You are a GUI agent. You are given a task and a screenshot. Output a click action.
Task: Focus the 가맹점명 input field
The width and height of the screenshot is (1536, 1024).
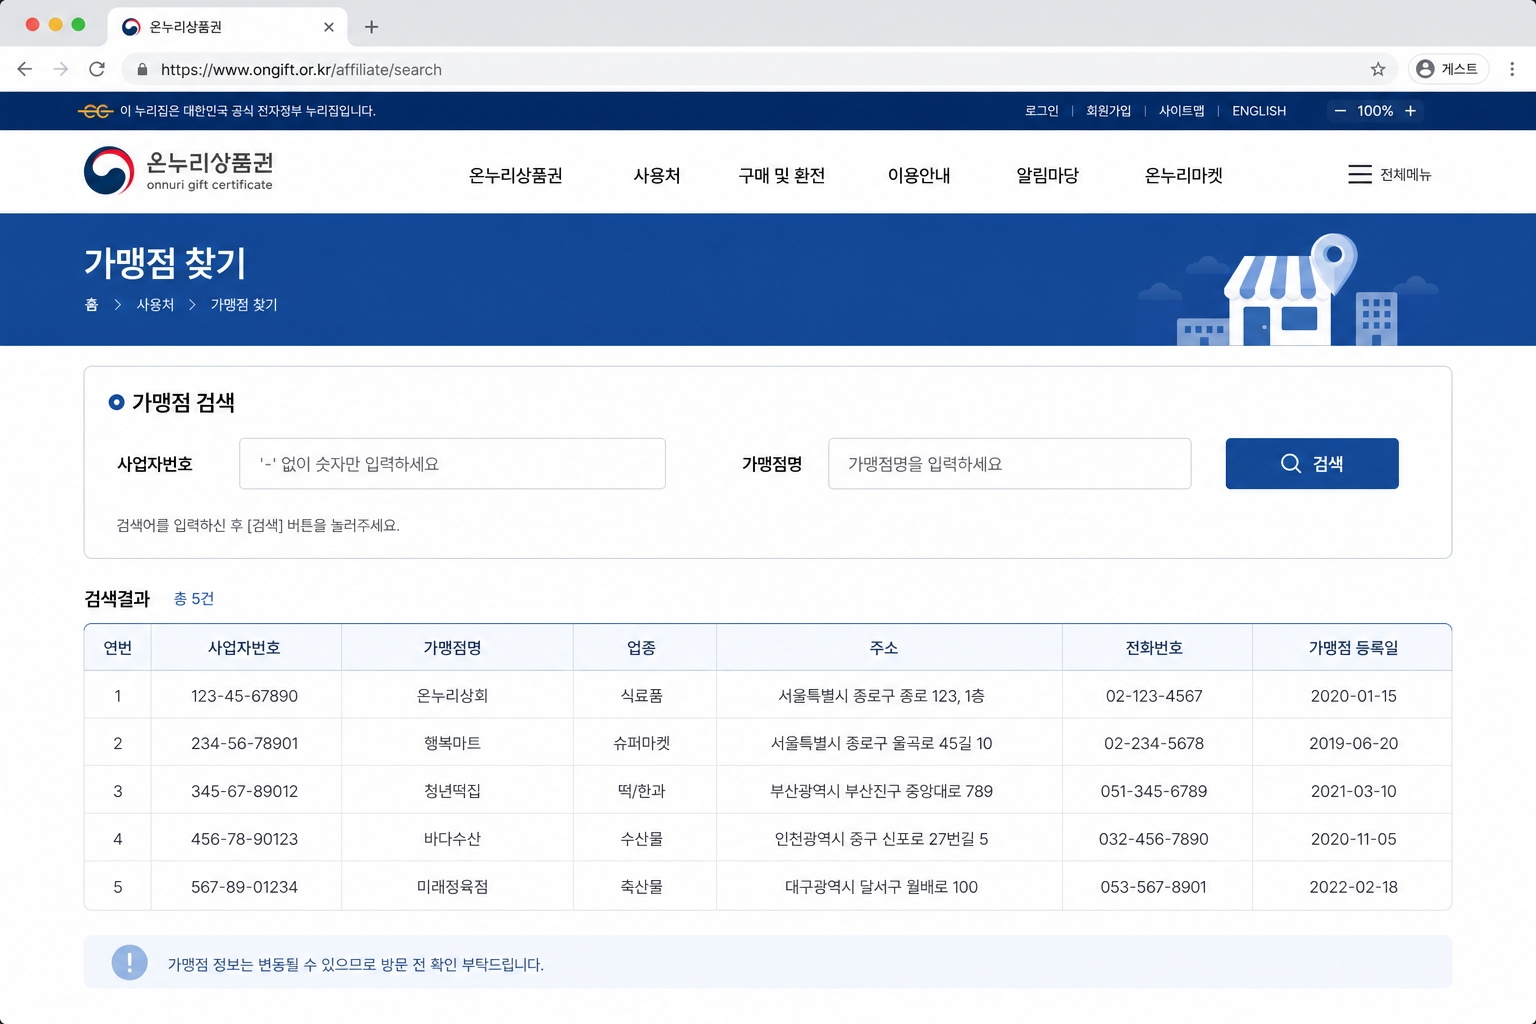point(1009,463)
